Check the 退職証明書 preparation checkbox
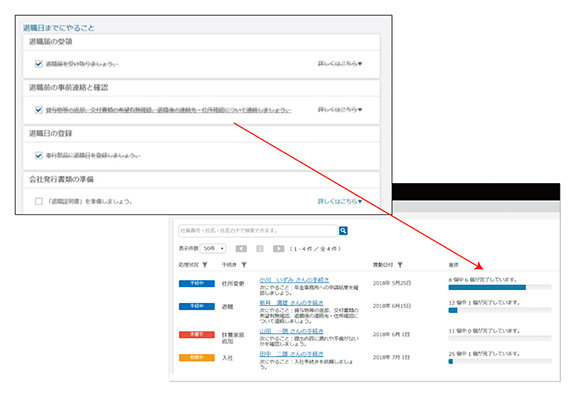Screen dimensions: 575x396 click(x=39, y=201)
